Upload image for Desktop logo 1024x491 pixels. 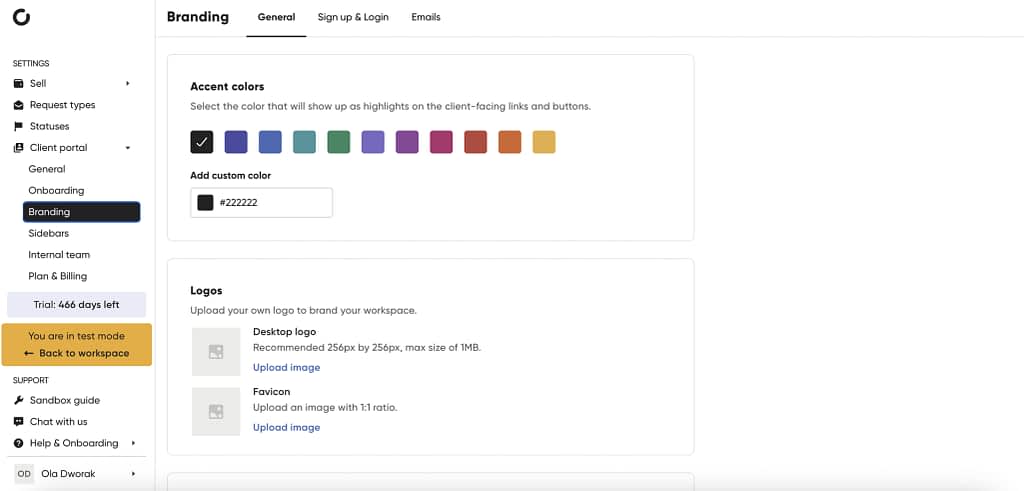click(287, 368)
